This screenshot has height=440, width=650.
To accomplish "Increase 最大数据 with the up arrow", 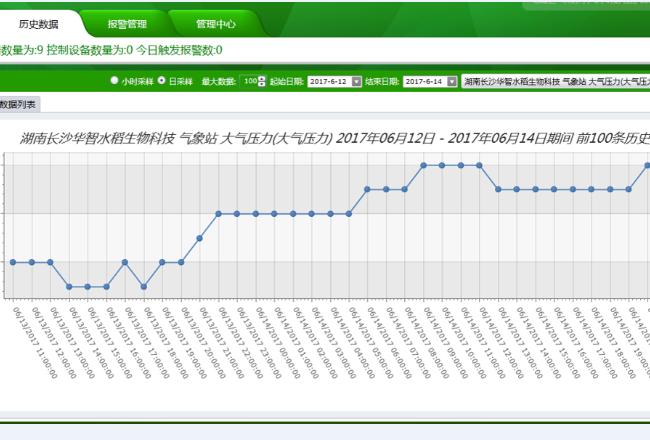I will pos(261,78).
